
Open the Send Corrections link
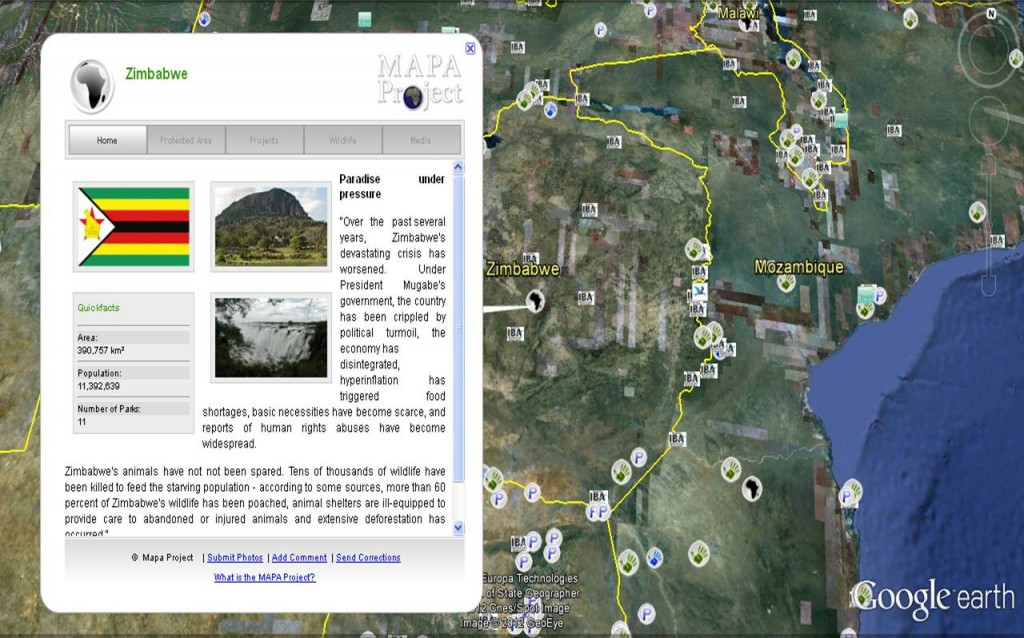tap(368, 558)
